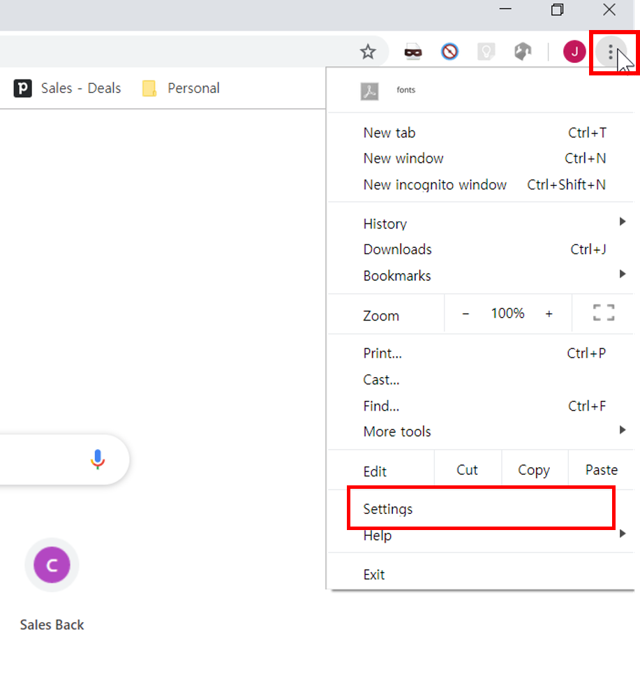Image resolution: width=640 pixels, height=676 pixels.
Task: Start voice search with the microphone icon
Action: (97, 459)
